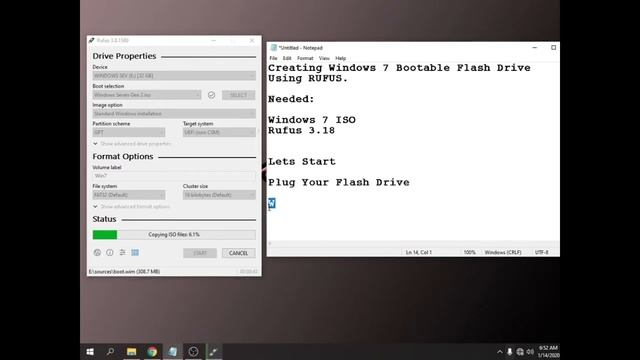Open Rufus language selection globe icon
Image resolution: width=640 pixels, height=360 pixels.
[x=97, y=253]
